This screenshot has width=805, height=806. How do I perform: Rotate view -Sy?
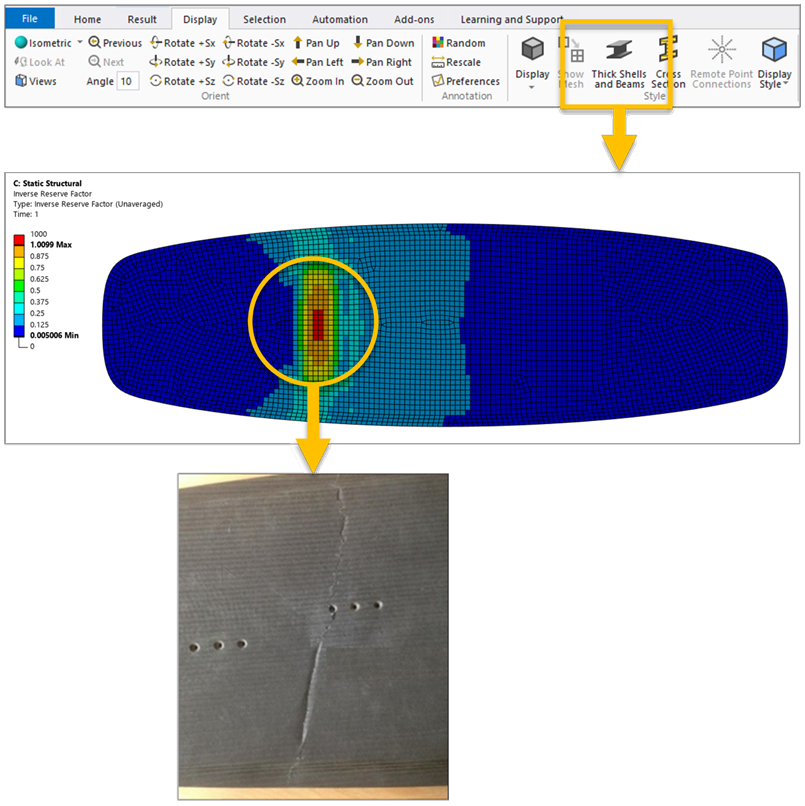254,62
